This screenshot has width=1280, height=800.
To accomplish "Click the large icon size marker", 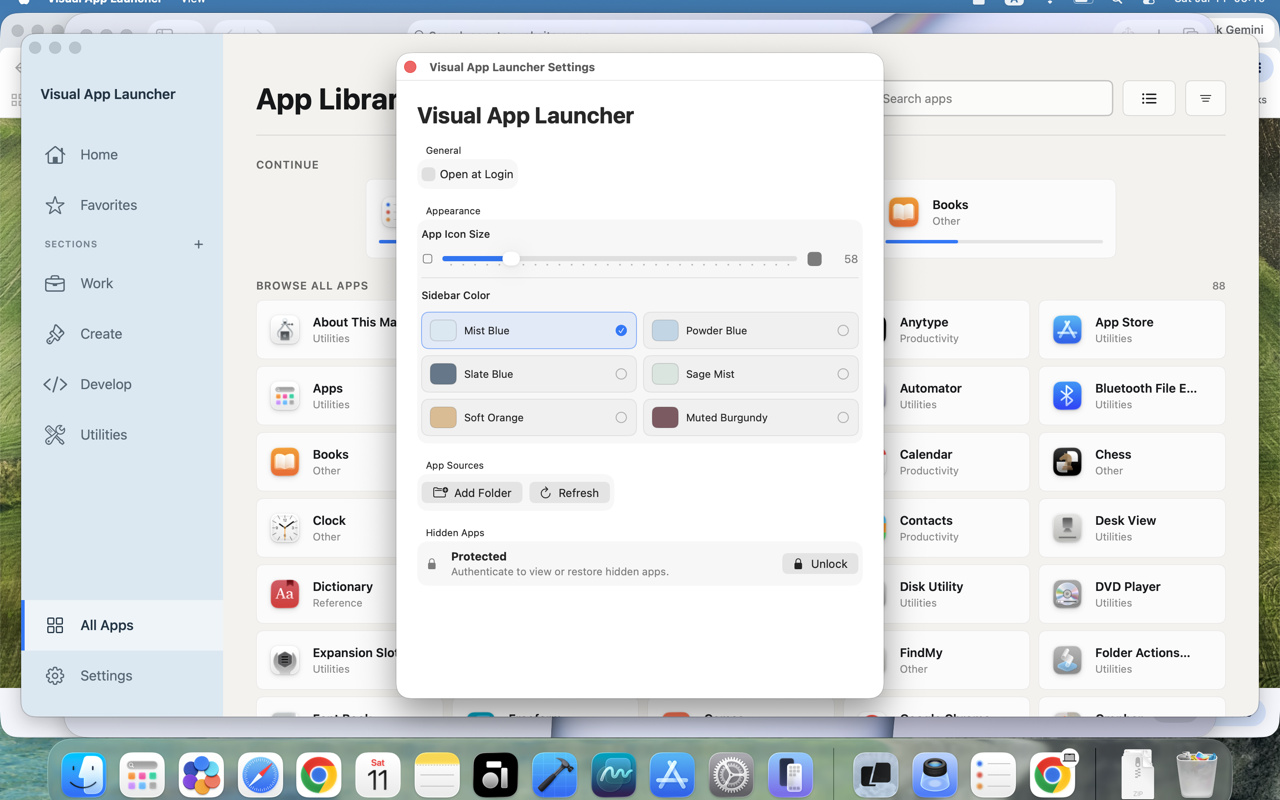I will pos(814,259).
